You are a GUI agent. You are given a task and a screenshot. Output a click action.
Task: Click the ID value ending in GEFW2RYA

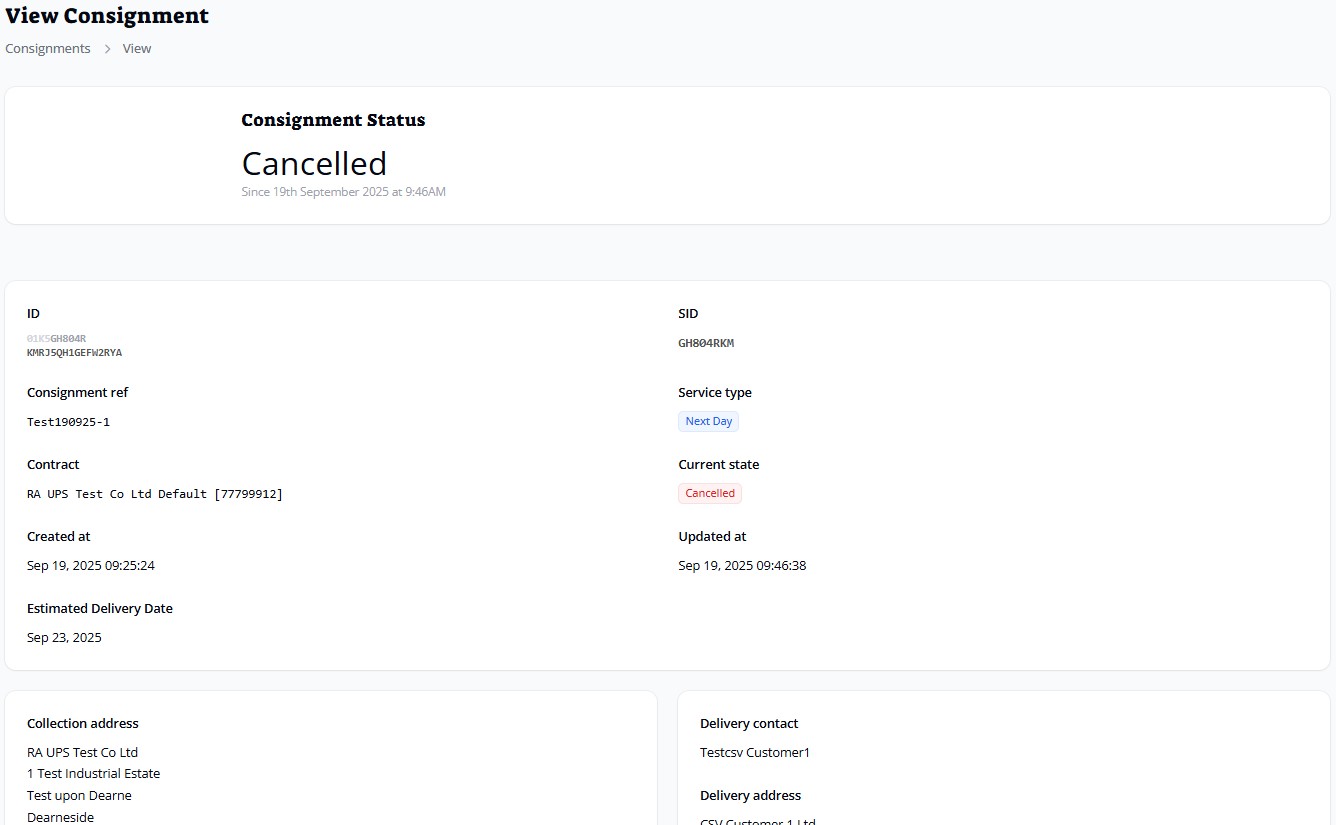tap(74, 352)
